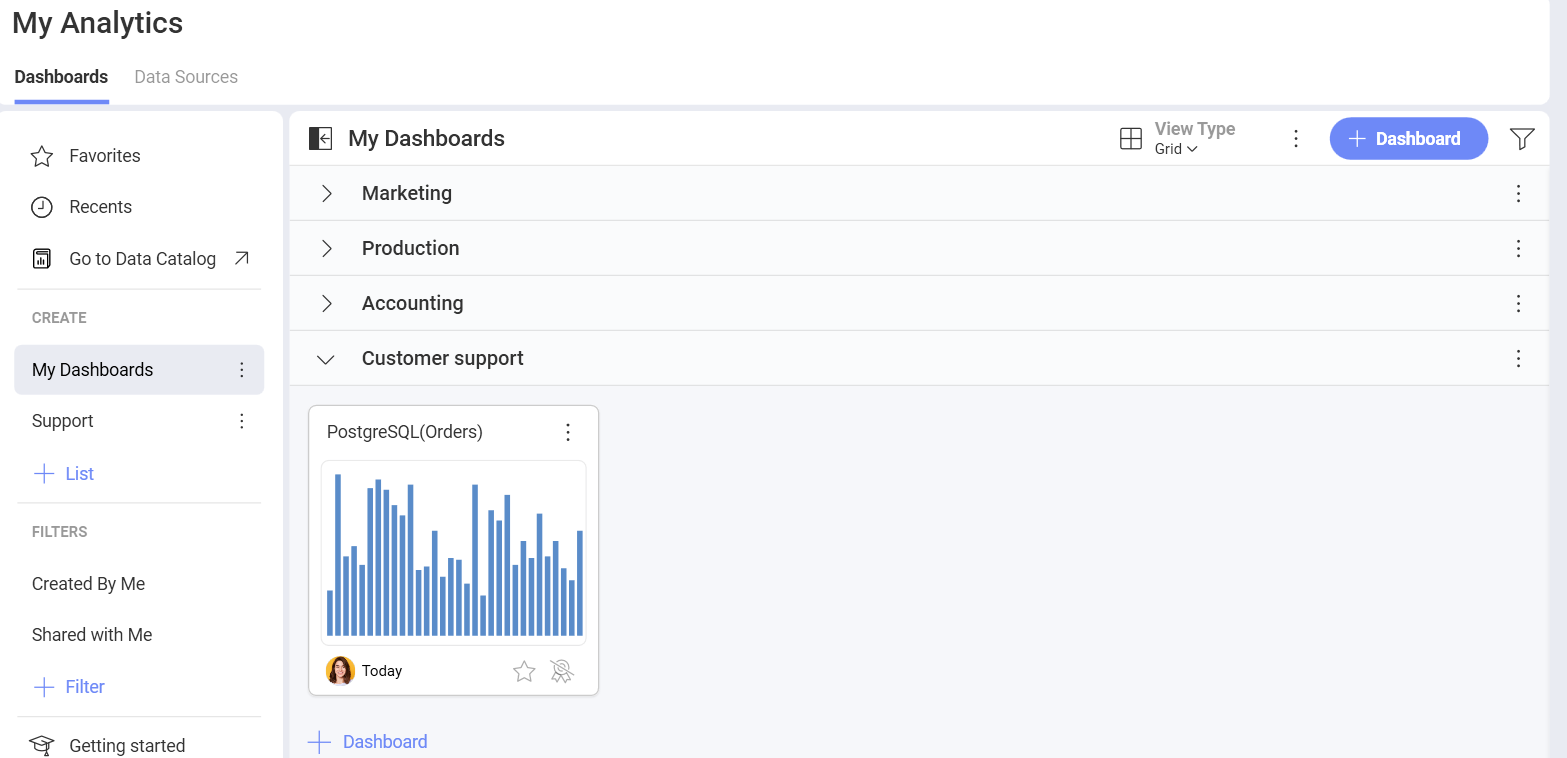Image resolution: width=1567 pixels, height=758 pixels.
Task: Apply Shared with Me filter
Action: (x=92, y=635)
